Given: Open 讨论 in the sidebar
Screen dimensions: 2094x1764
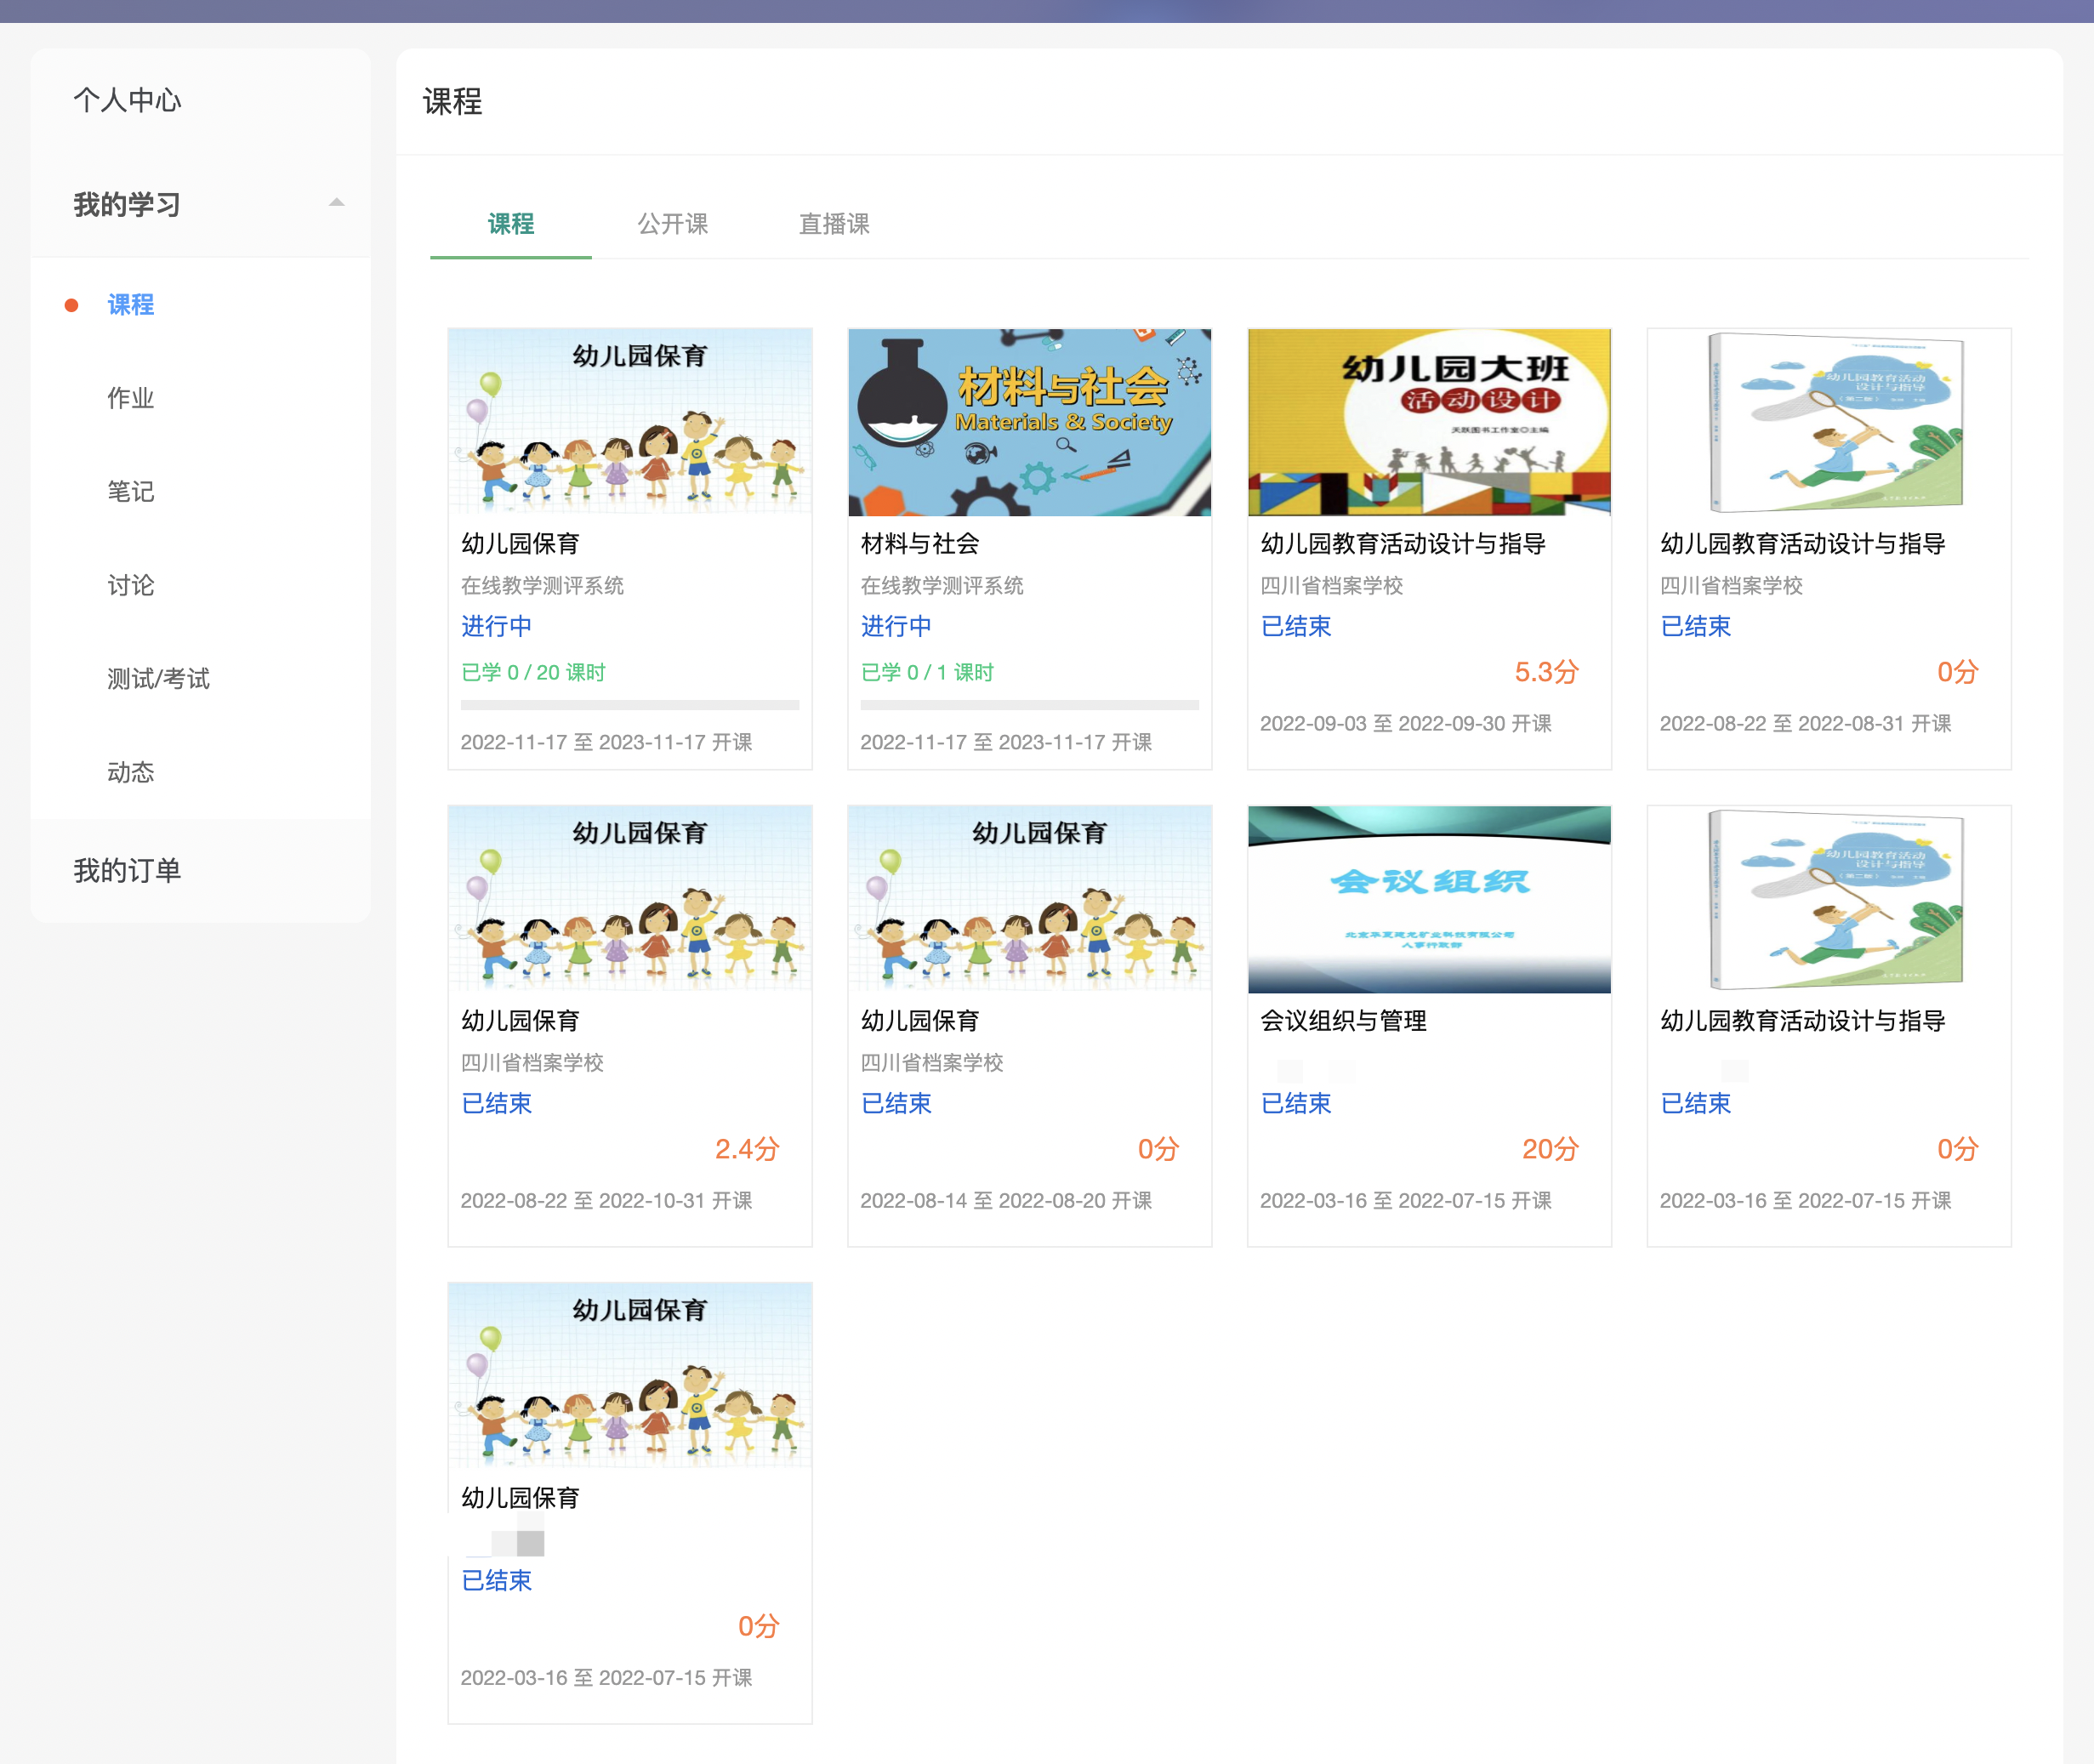Looking at the screenshot, I should pos(130,585).
